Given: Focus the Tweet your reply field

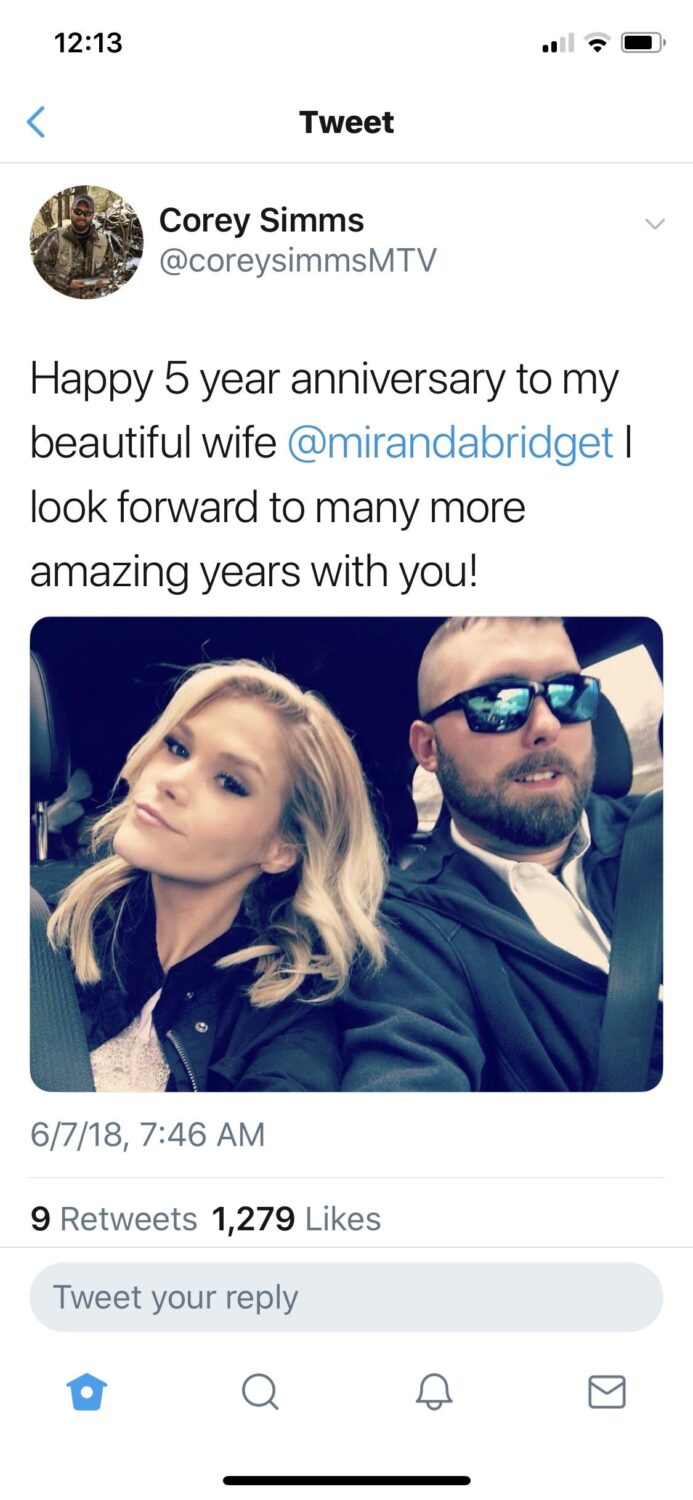Looking at the screenshot, I should 346,1297.
